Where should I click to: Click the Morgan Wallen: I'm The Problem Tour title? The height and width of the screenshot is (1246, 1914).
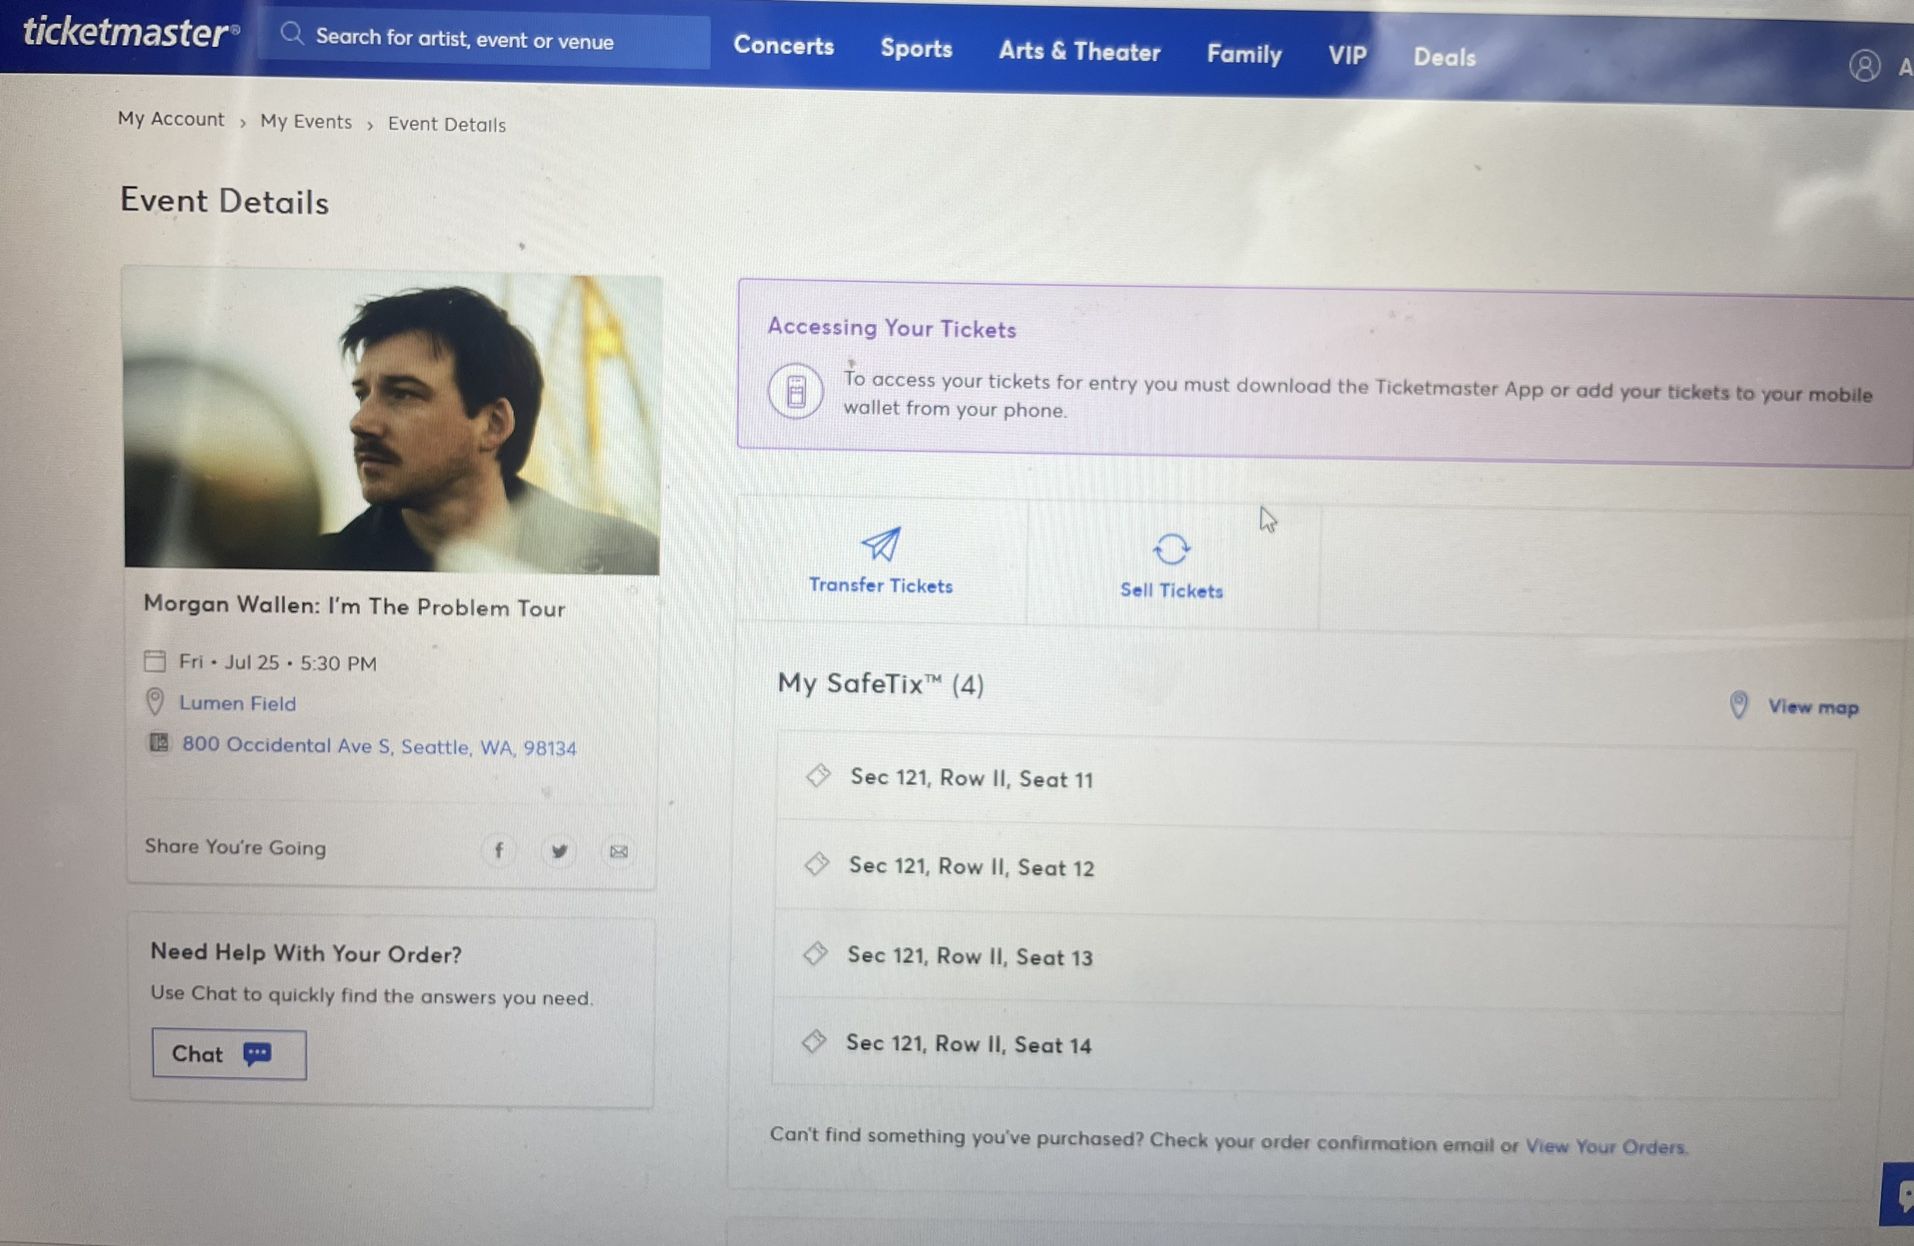pyautogui.click(x=354, y=606)
